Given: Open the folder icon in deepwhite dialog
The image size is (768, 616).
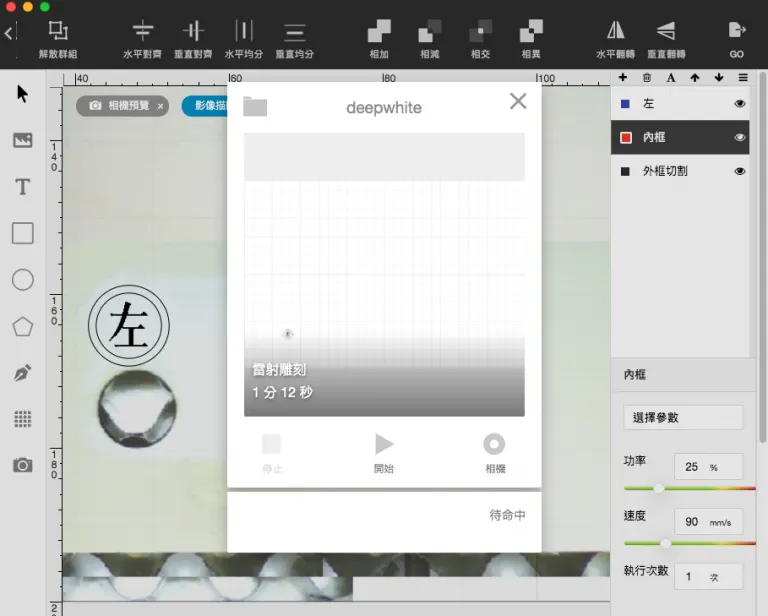Looking at the screenshot, I should click(255, 106).
